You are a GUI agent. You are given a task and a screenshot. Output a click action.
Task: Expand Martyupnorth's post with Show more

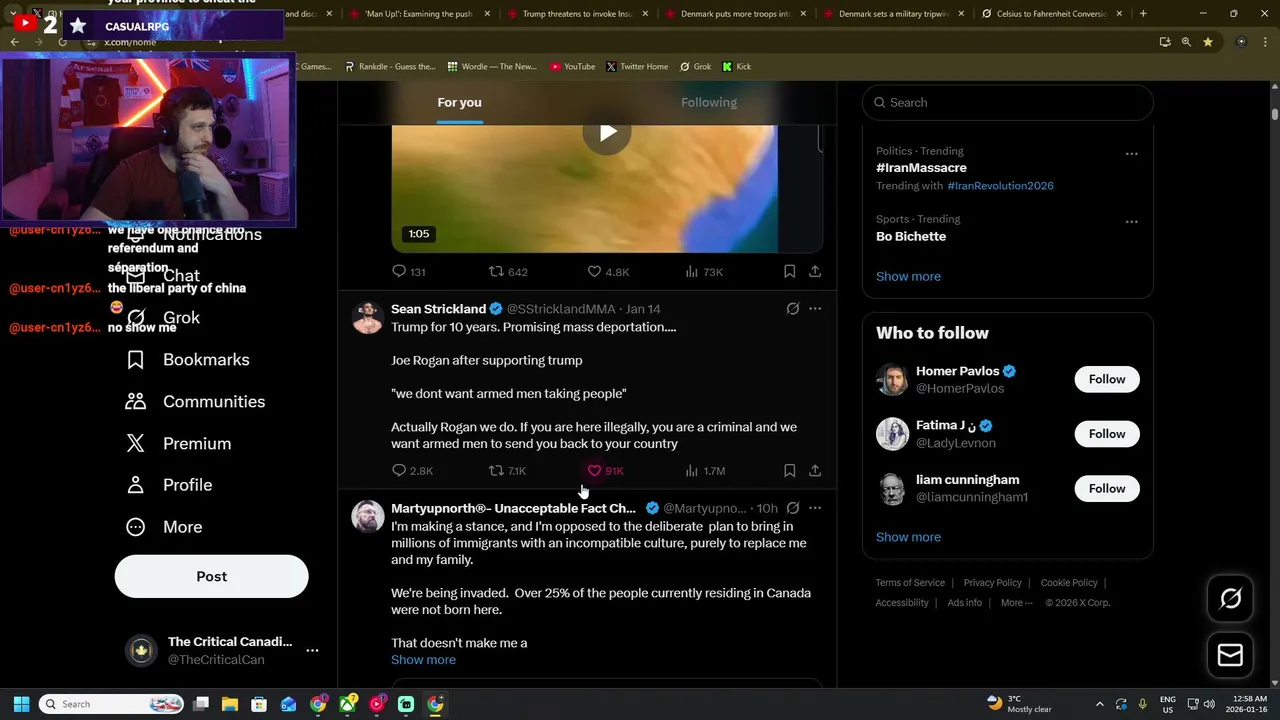(423, 660)
